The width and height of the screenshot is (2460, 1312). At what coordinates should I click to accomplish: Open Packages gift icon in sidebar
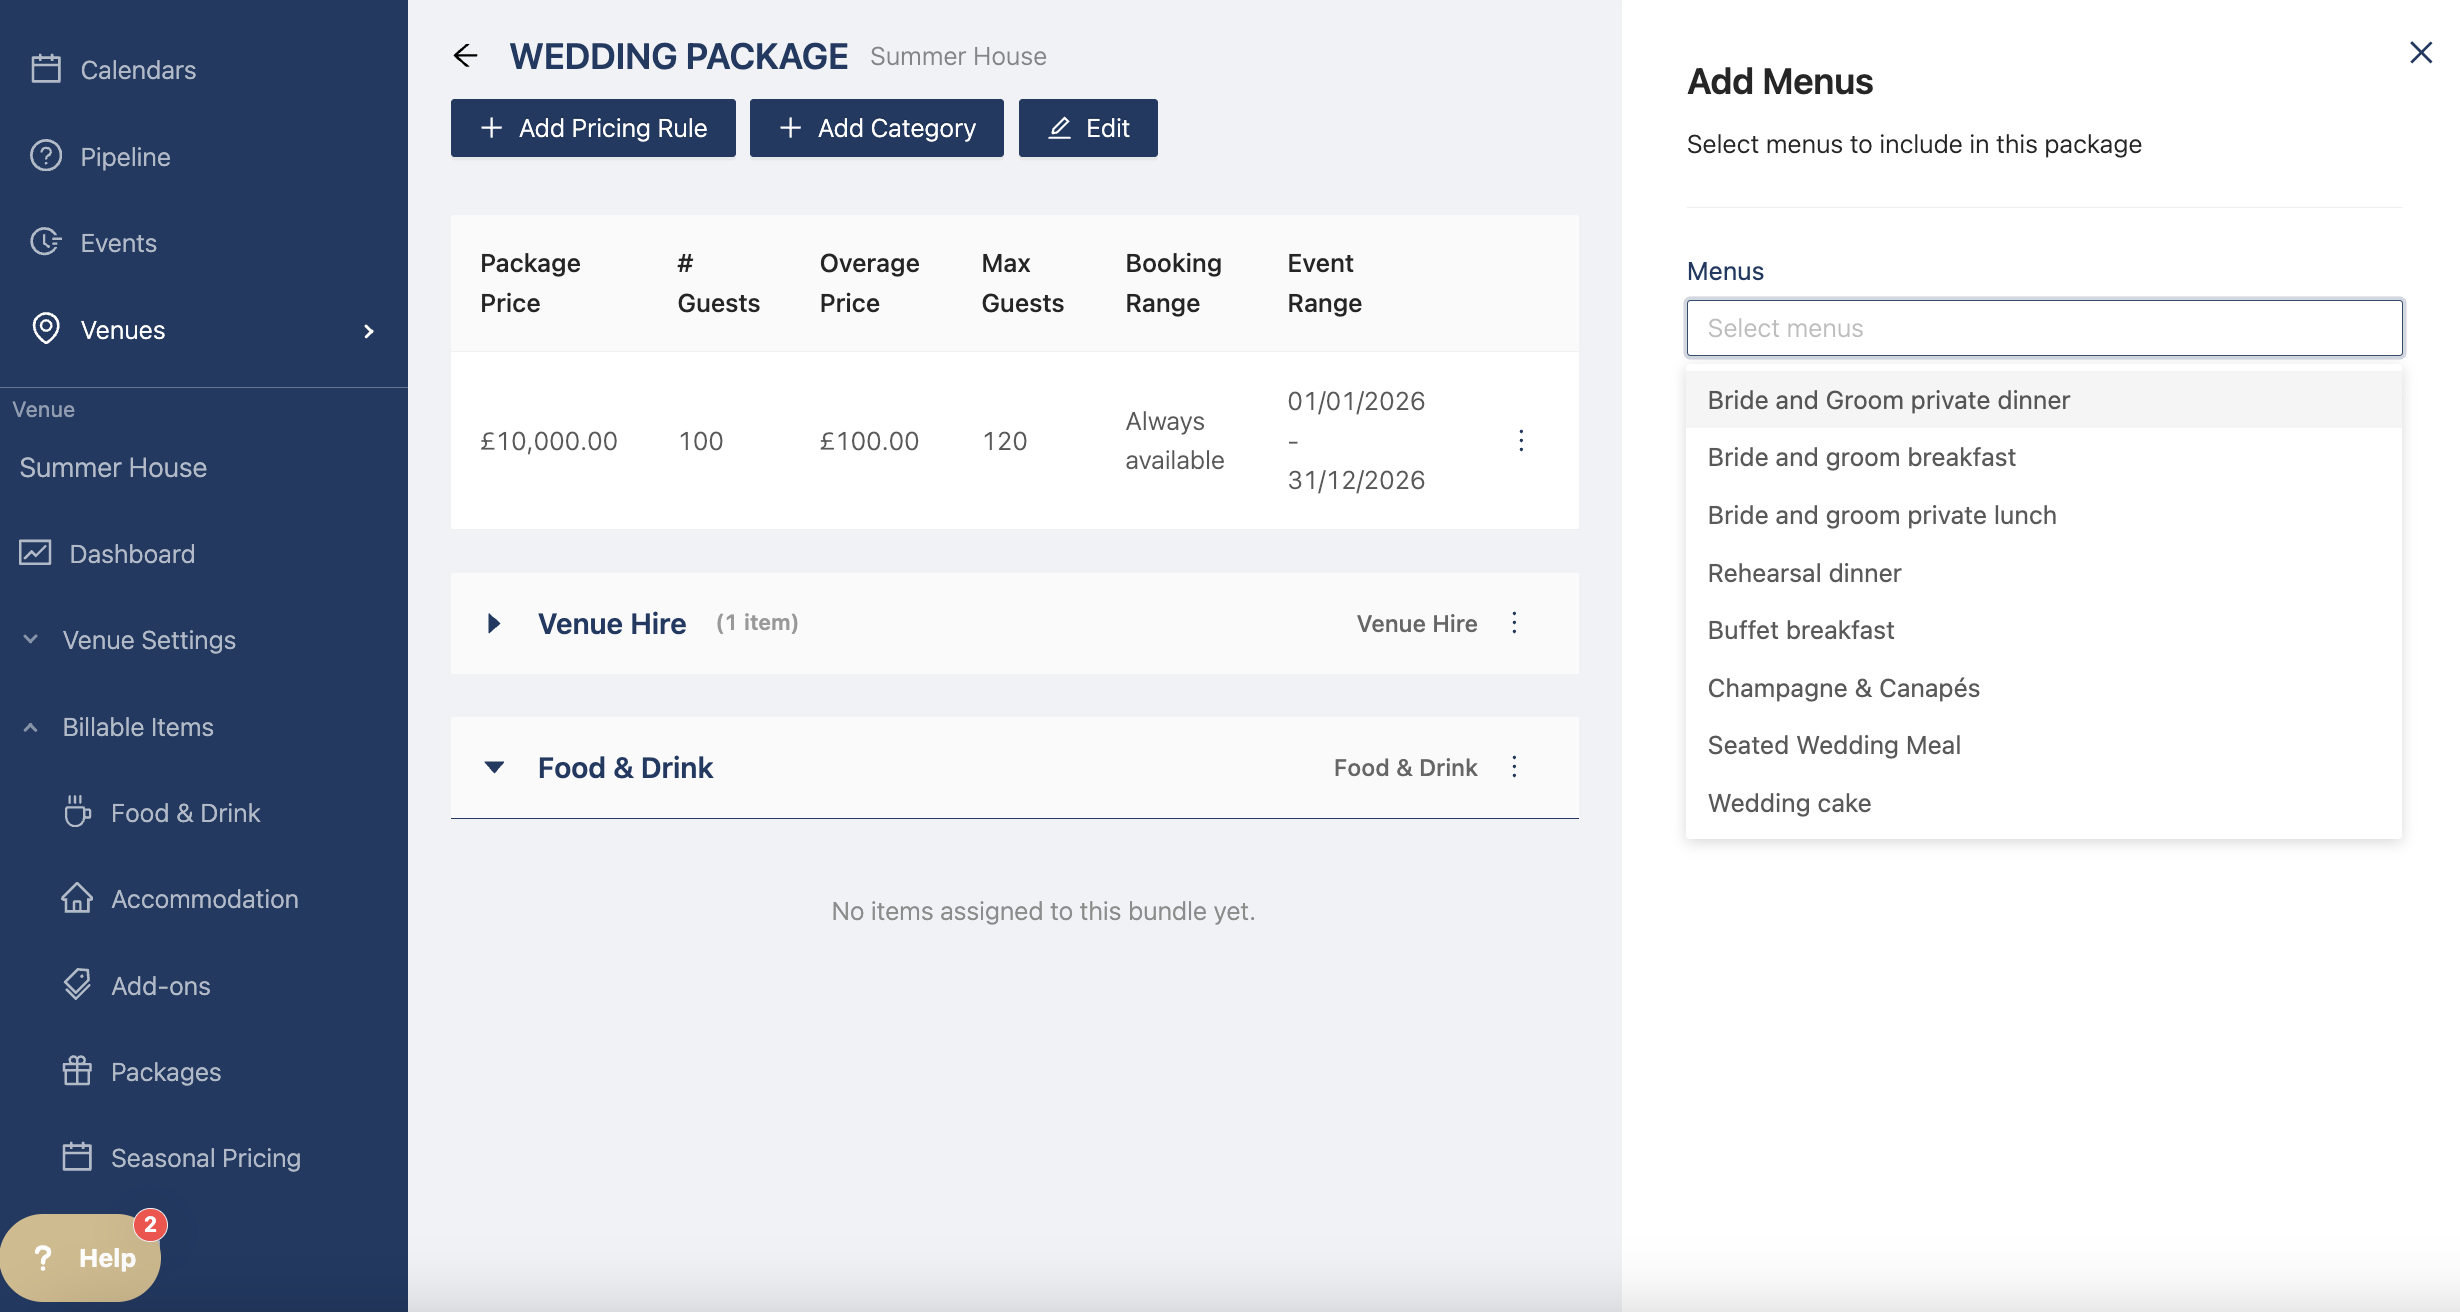tap(77, 1071)
